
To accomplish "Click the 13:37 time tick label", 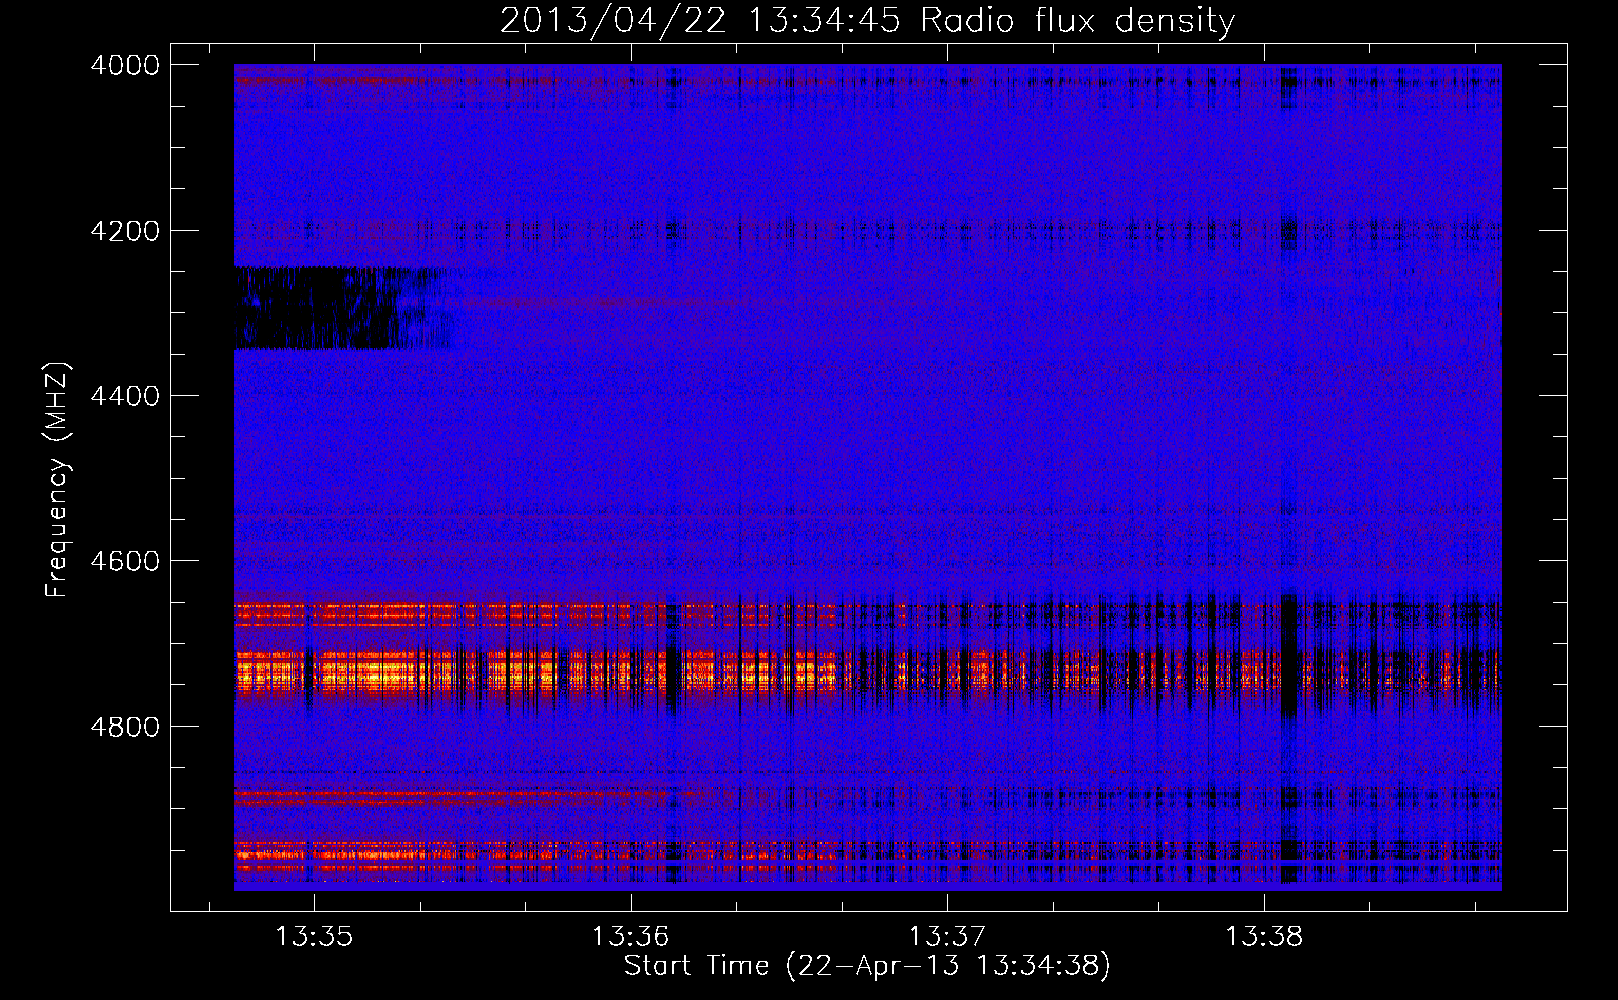I will 946,937.
